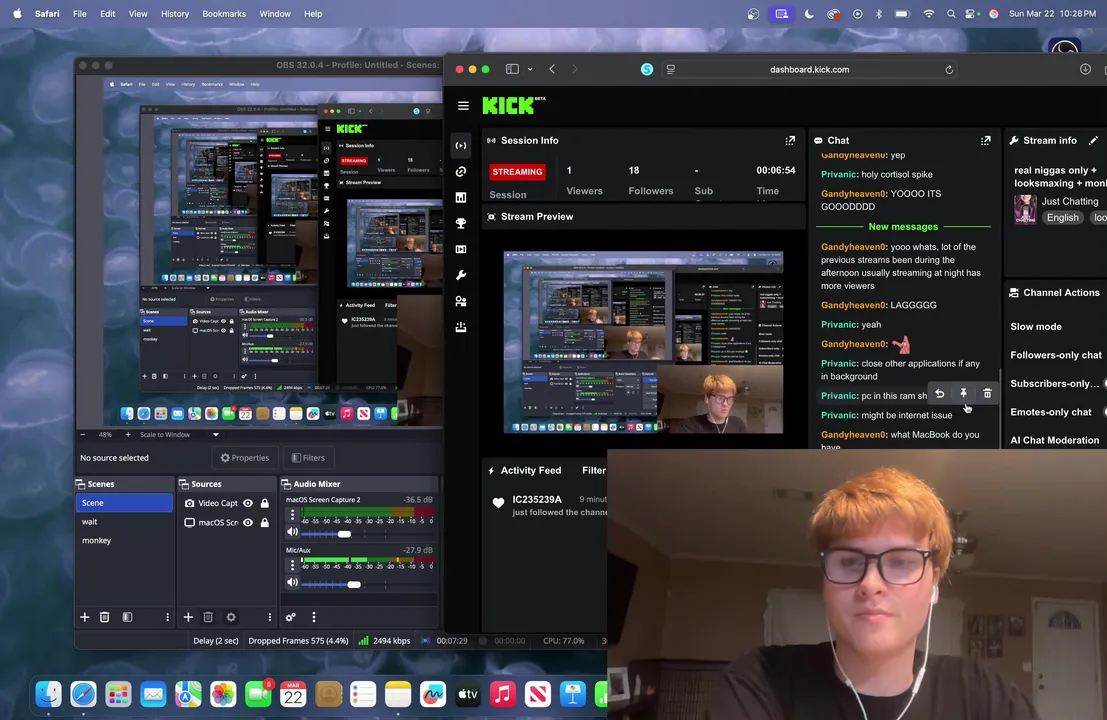Viewport: 1107px width, 720px height.
Task: Open source properties gear in Sources panel
Action: [231, 617]
